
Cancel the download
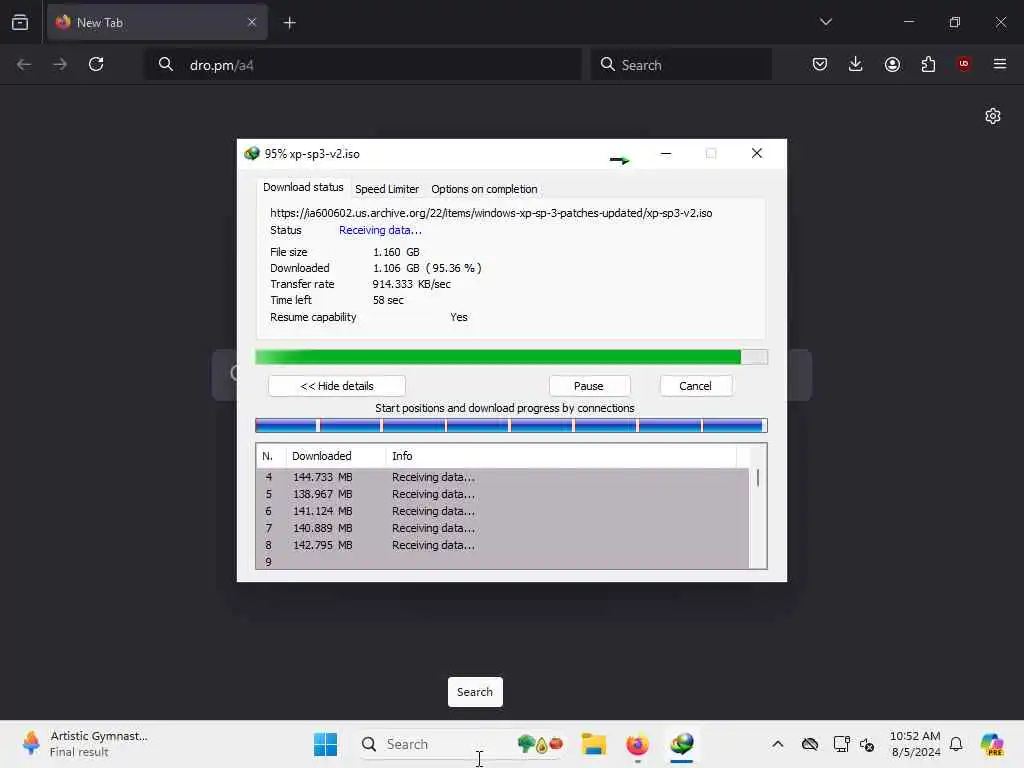coord(696,386)
